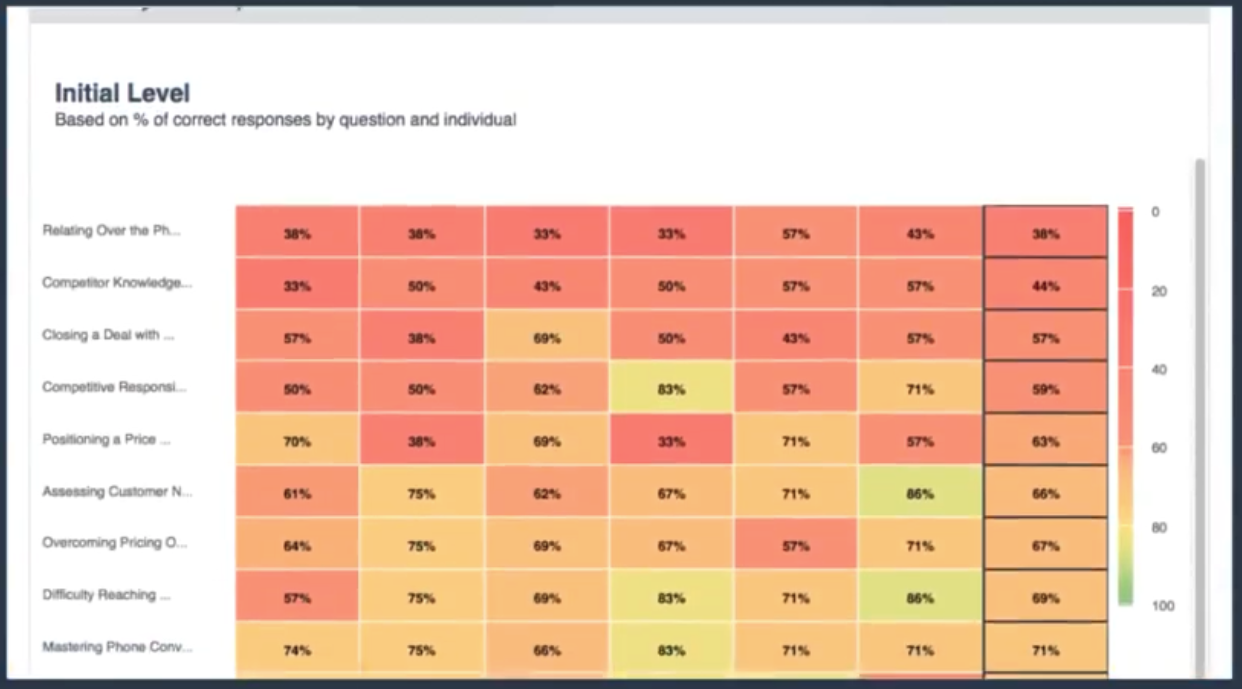
Task: Click the 74% cell in Mastering Phone Conv... row
Action: point(297,650)
